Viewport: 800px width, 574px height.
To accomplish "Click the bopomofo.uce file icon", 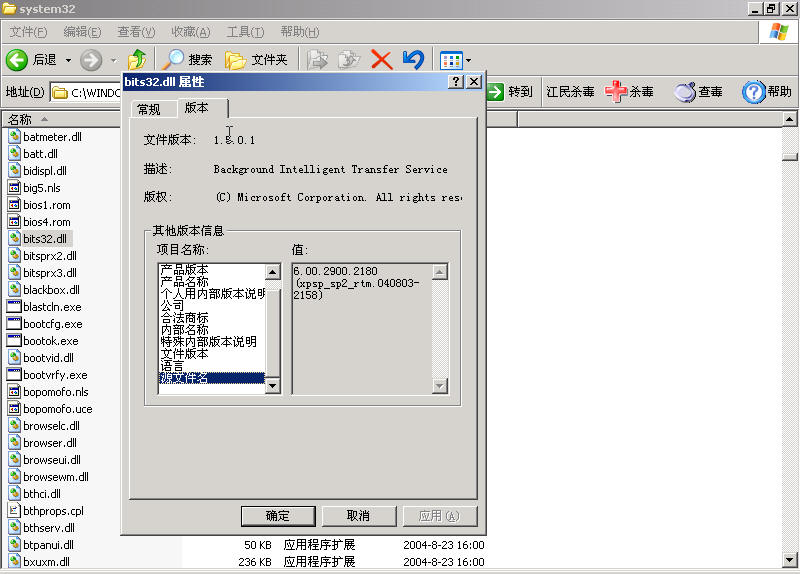I will [14, 409].
